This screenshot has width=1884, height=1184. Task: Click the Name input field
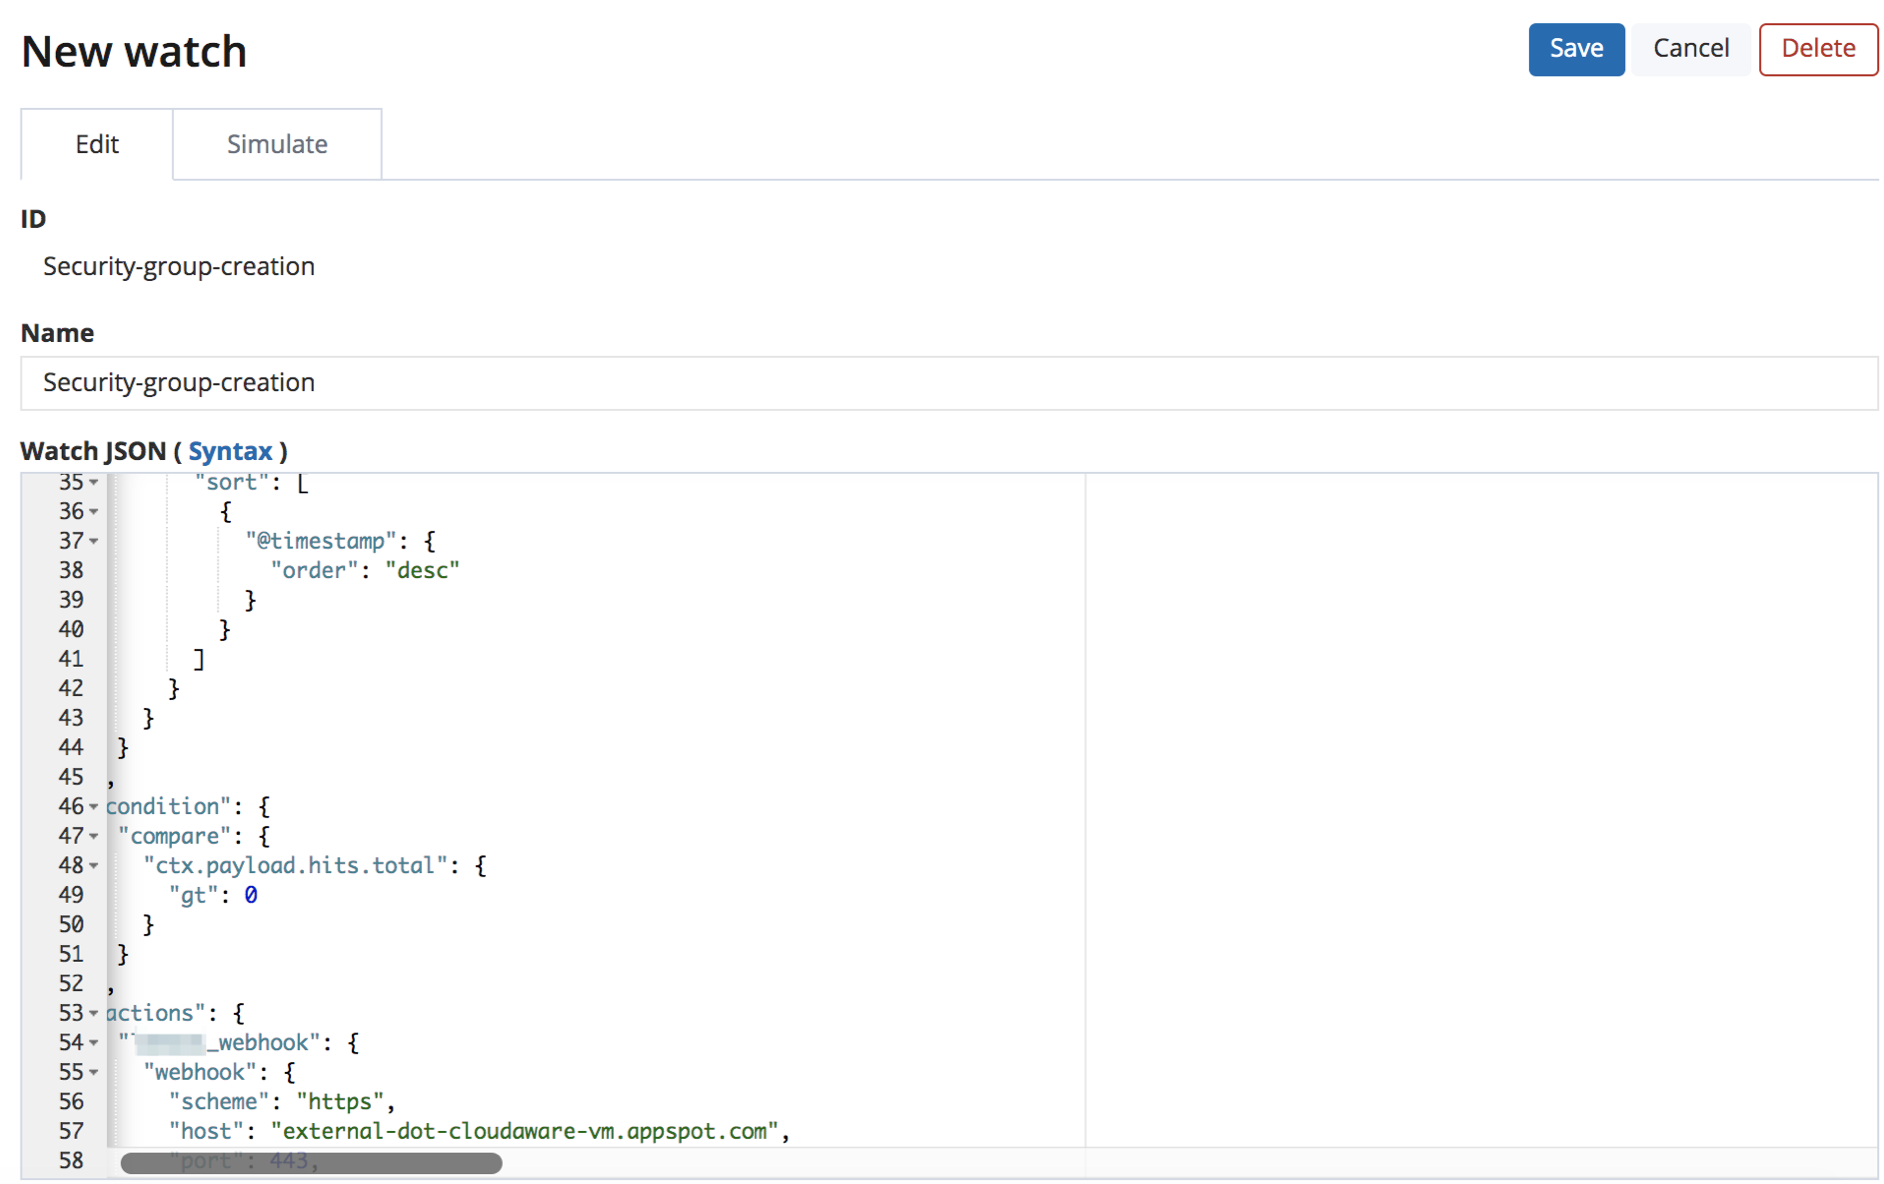[x=948, y=383]
